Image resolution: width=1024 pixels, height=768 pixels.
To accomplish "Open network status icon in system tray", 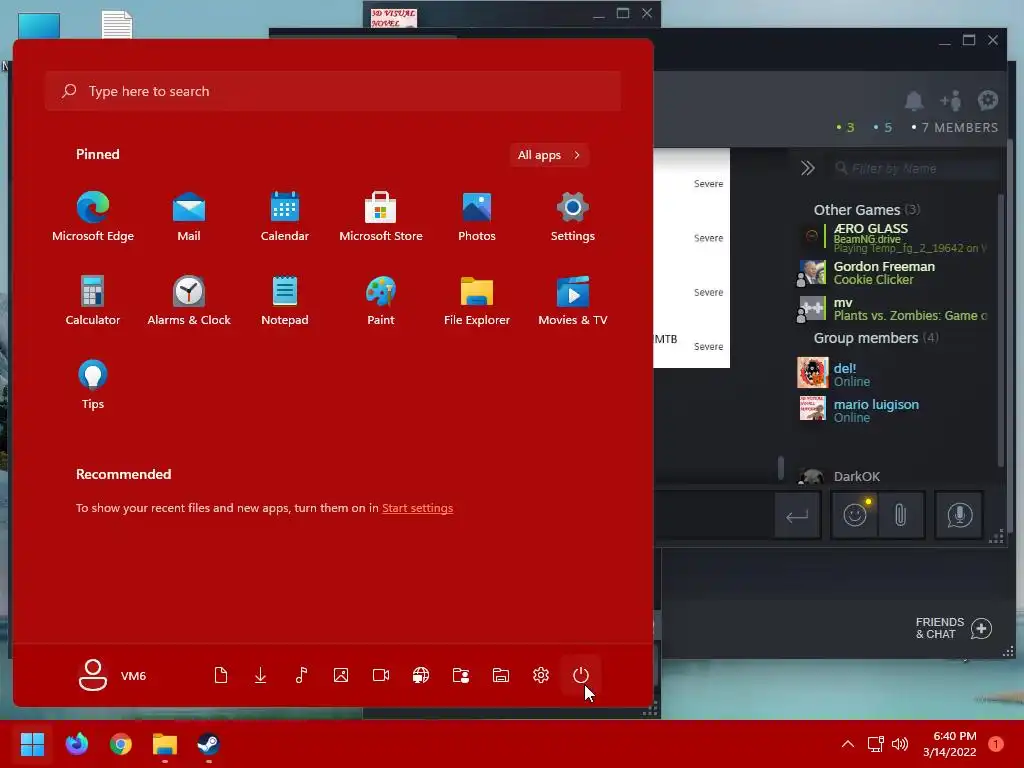I will click(875, 744).
